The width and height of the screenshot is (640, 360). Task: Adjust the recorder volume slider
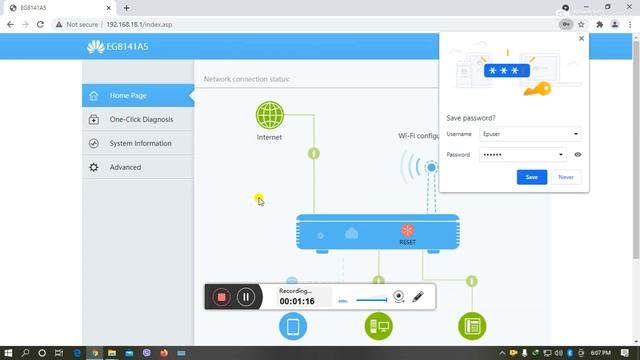coord(371,300)
